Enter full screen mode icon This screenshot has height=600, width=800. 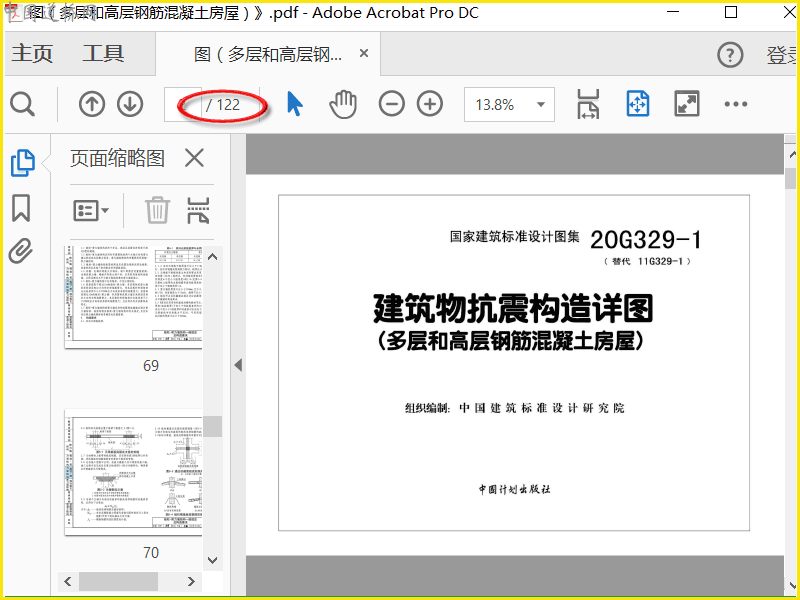click(x=687, y=104)
